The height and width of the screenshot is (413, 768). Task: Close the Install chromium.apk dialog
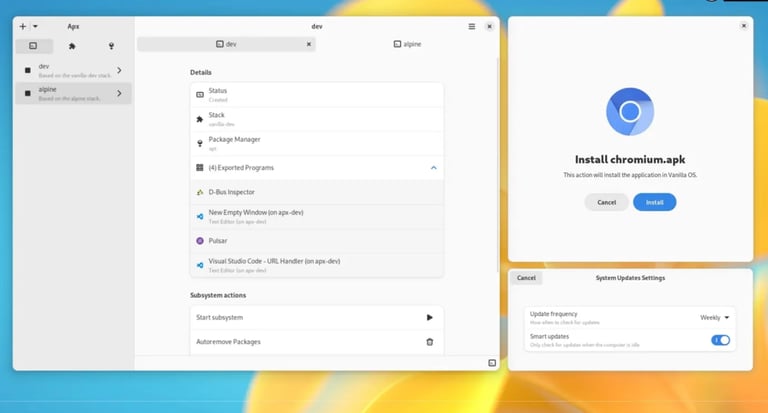[744, 25]
